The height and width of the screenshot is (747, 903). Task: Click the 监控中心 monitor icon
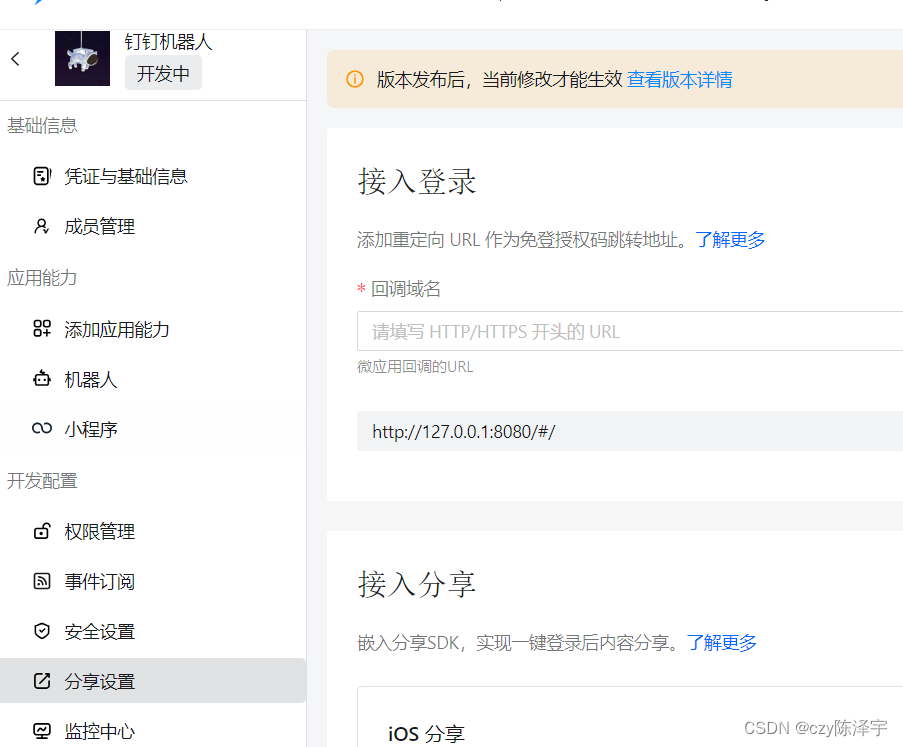pyautogui.click(x=41, y=731)
